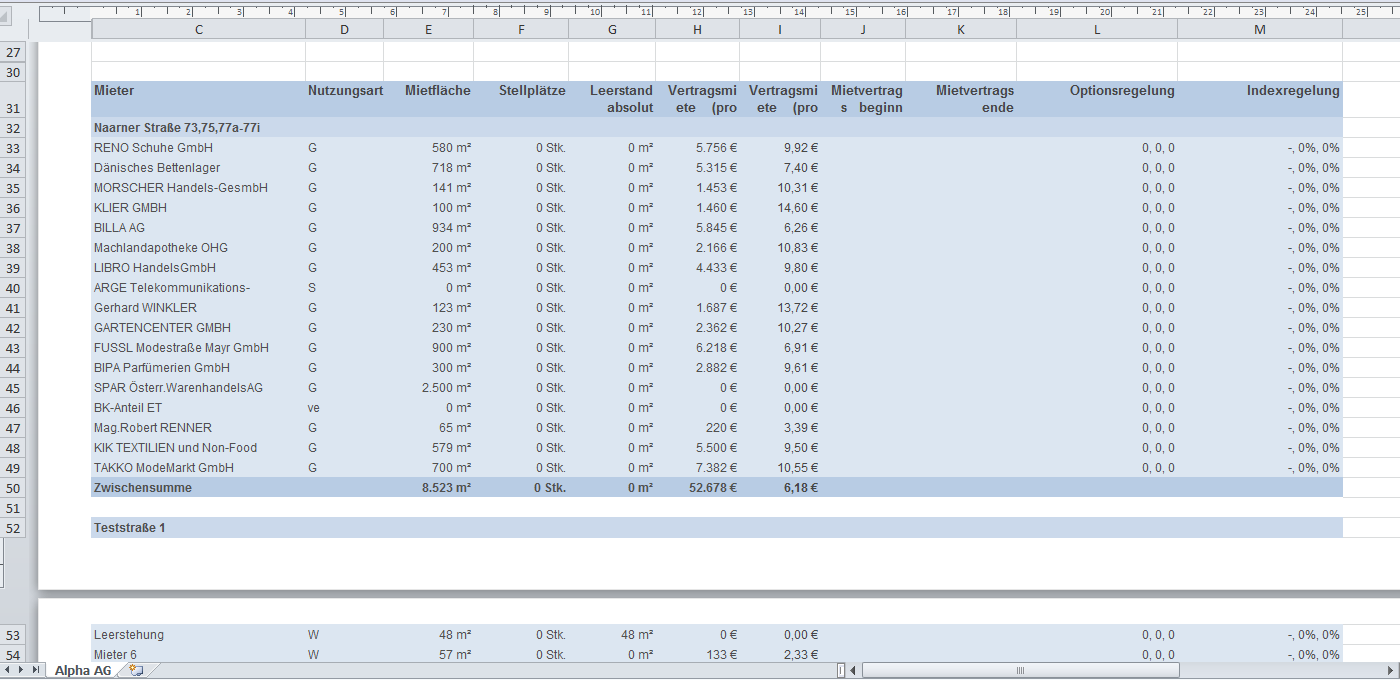Select the MORSCHER Handels-GesmbH cell
The image size is (1400, 680).
(198, 188)
